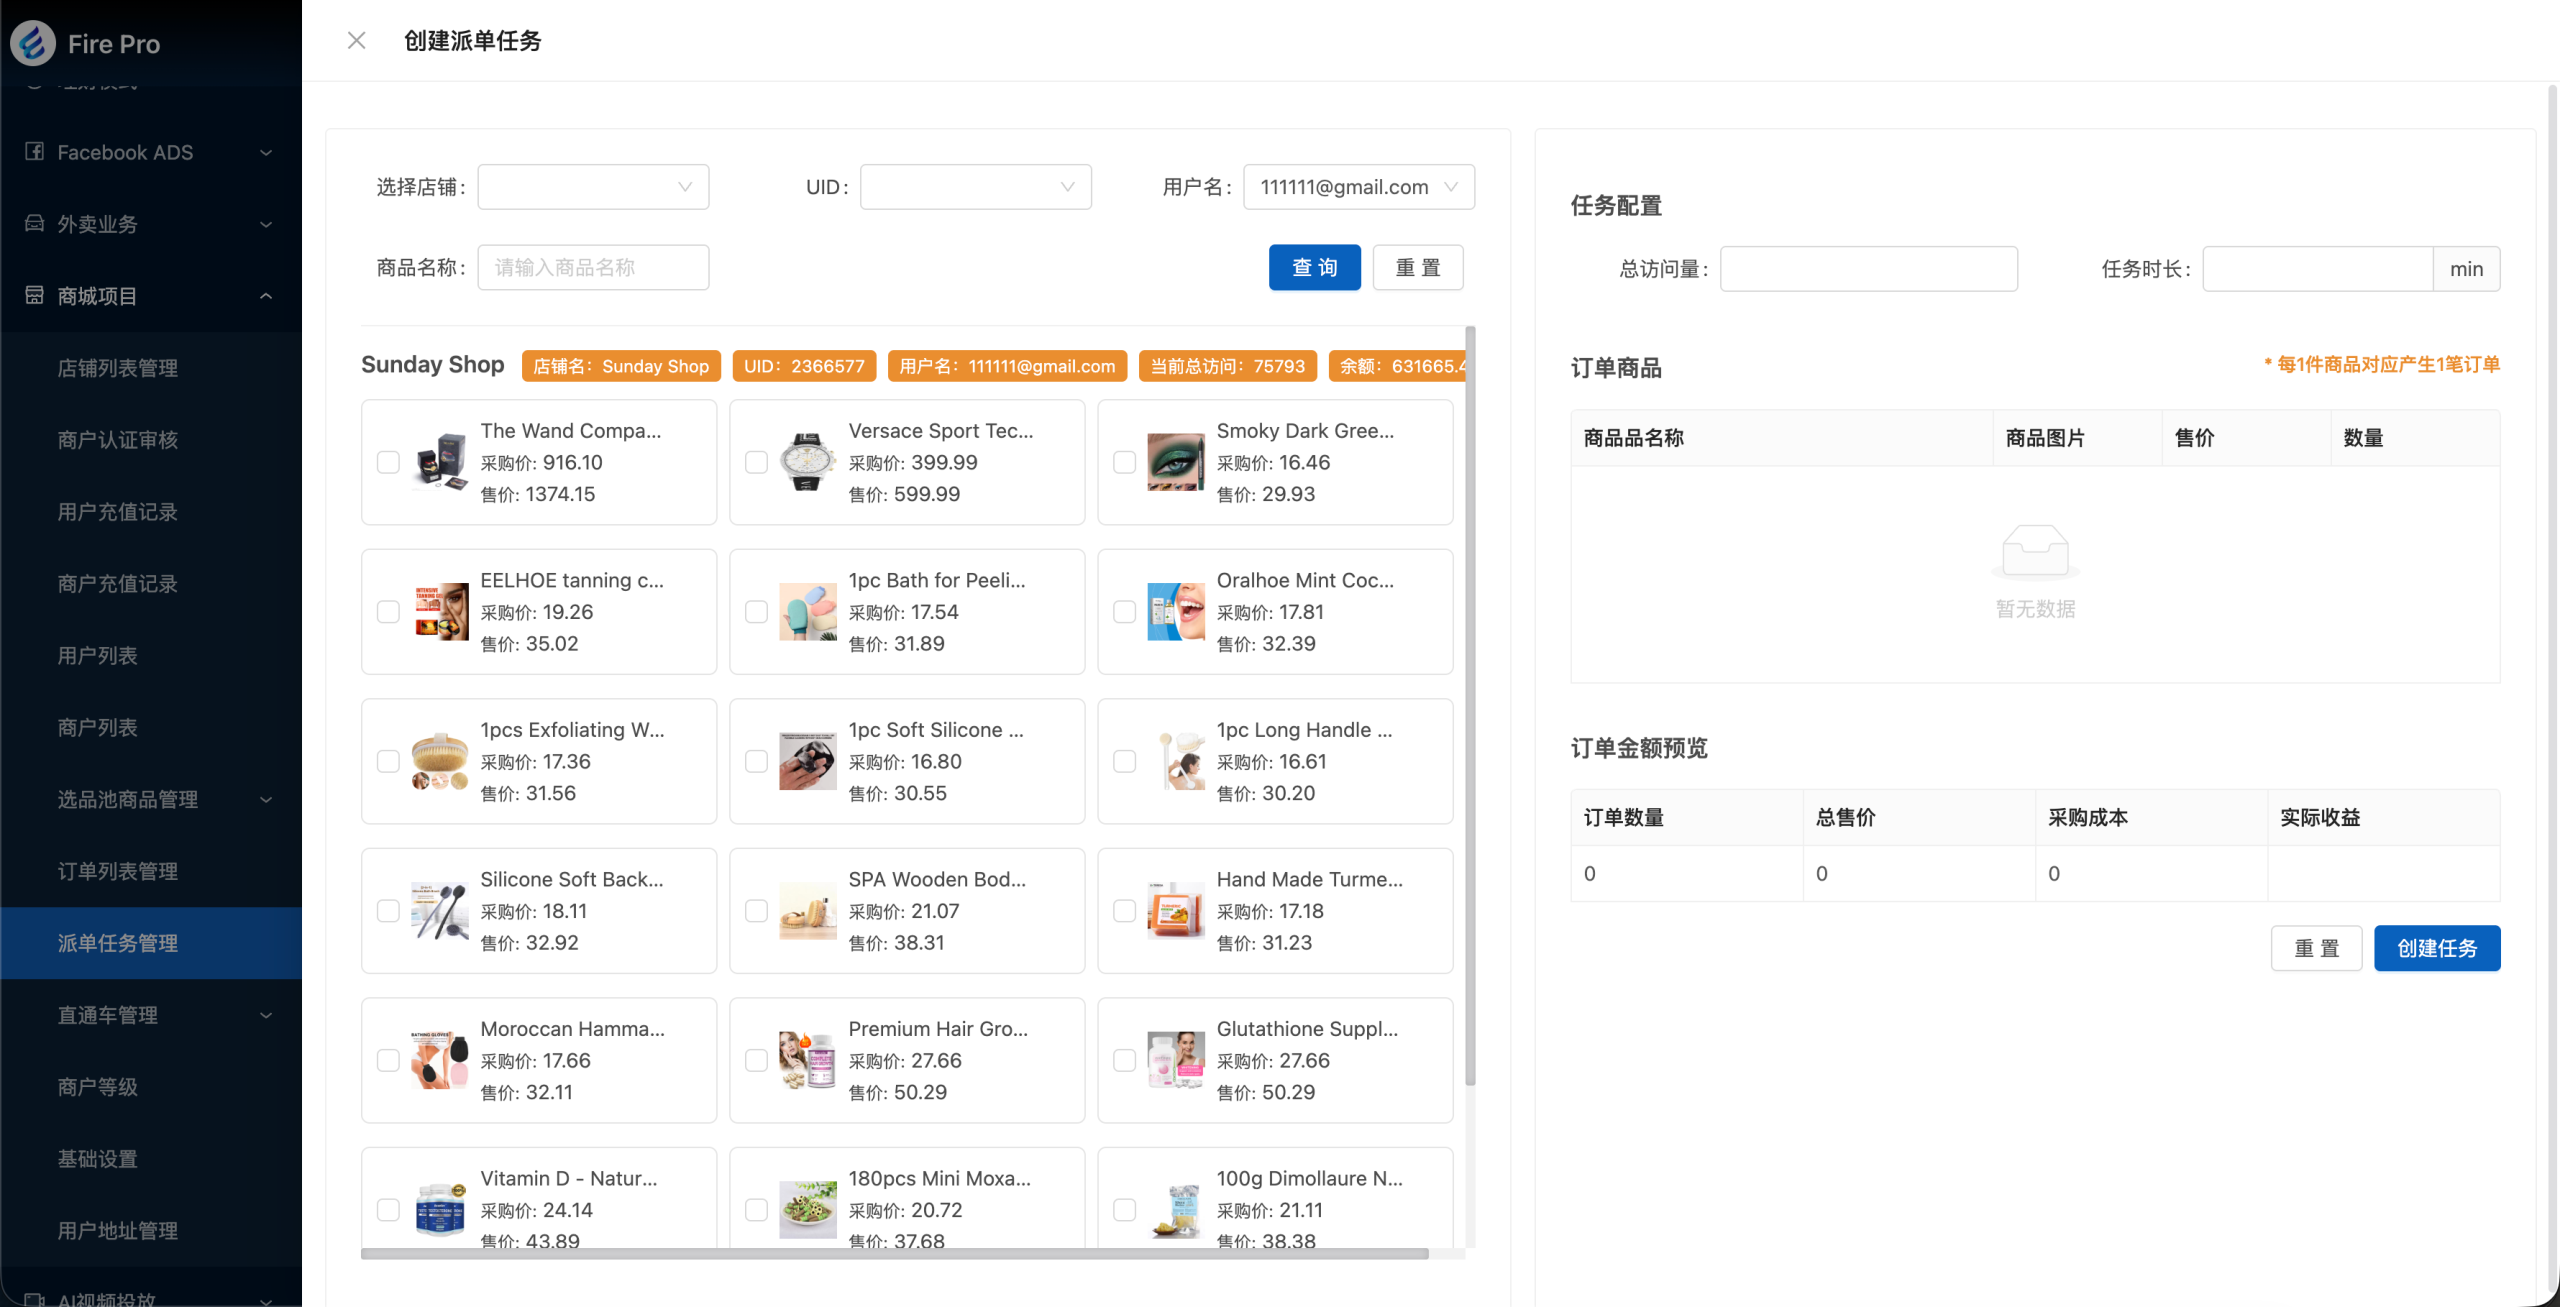This screenshot has height=1307, width=2560.
Task: Click the X icon beside 创建派单任务
Action: coord(356,41)
